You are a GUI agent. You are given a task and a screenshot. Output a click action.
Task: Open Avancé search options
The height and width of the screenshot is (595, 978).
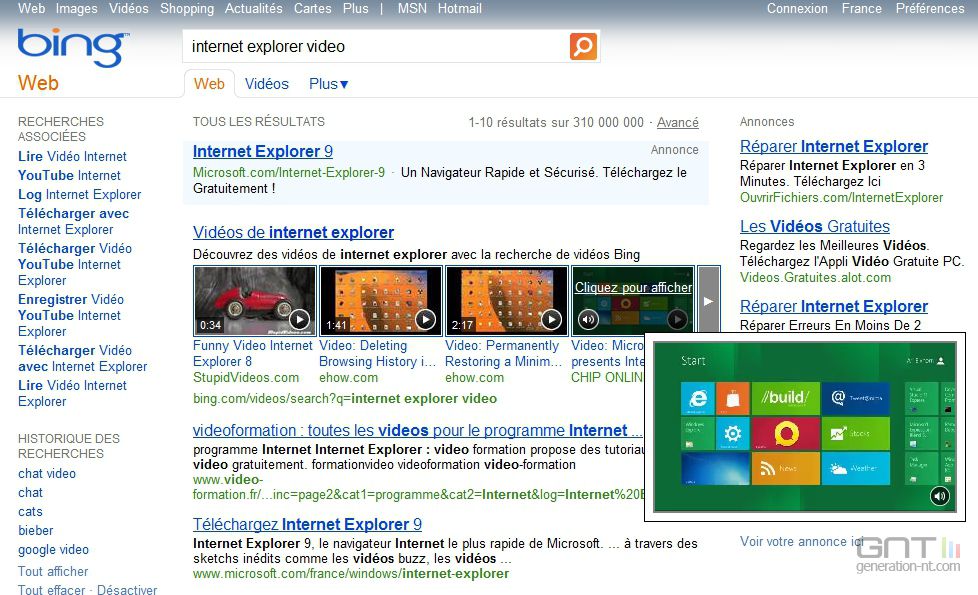677,122
